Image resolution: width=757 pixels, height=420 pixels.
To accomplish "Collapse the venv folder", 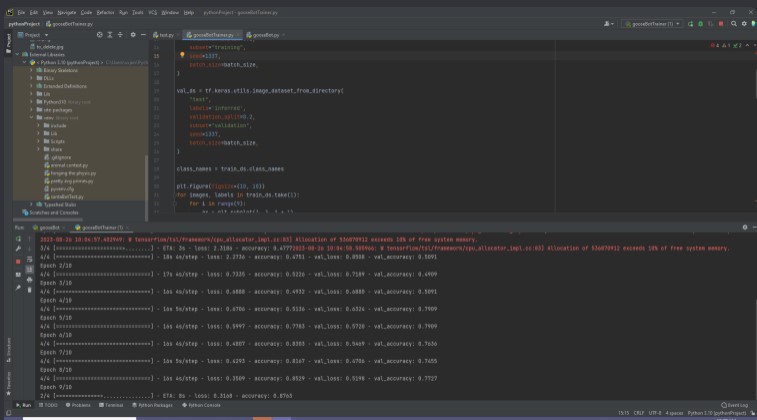I will pos(31,118).
